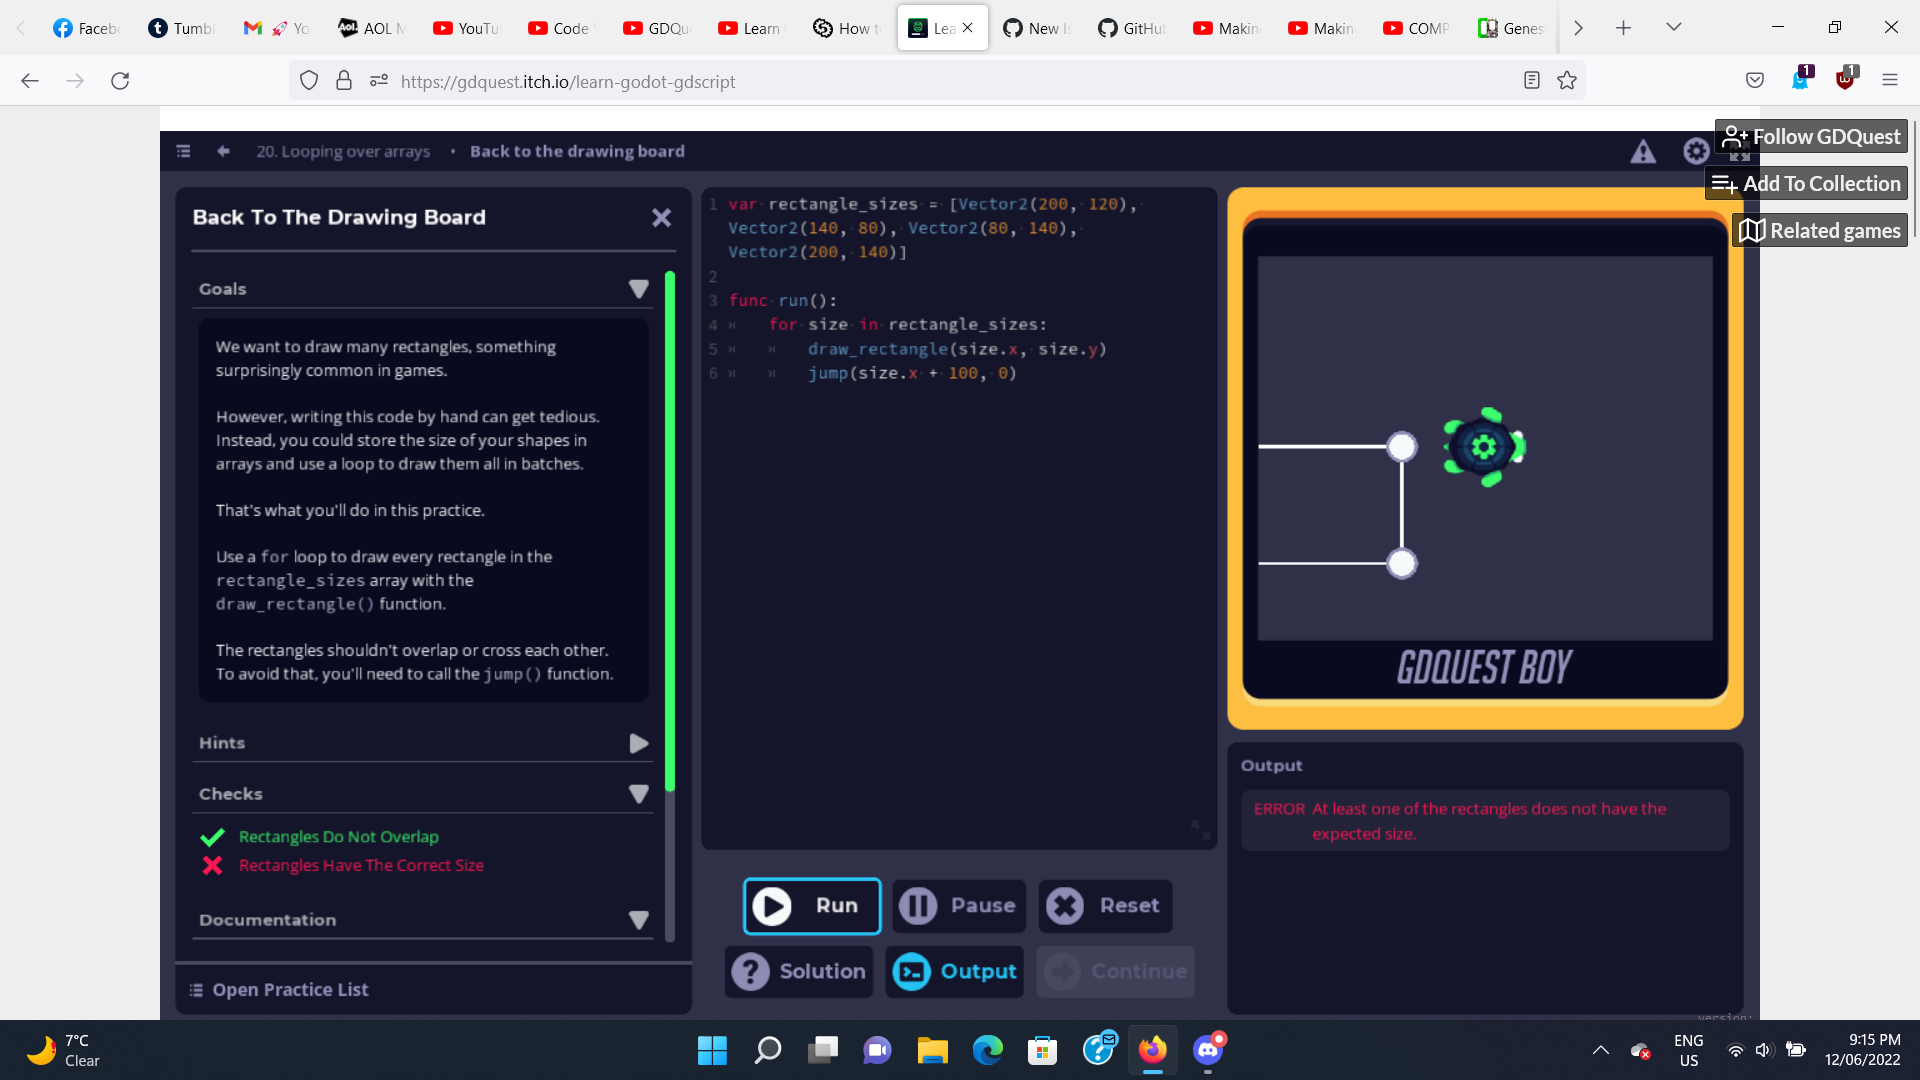Open the warning report triangle icon

click(x=1643, y=151)
